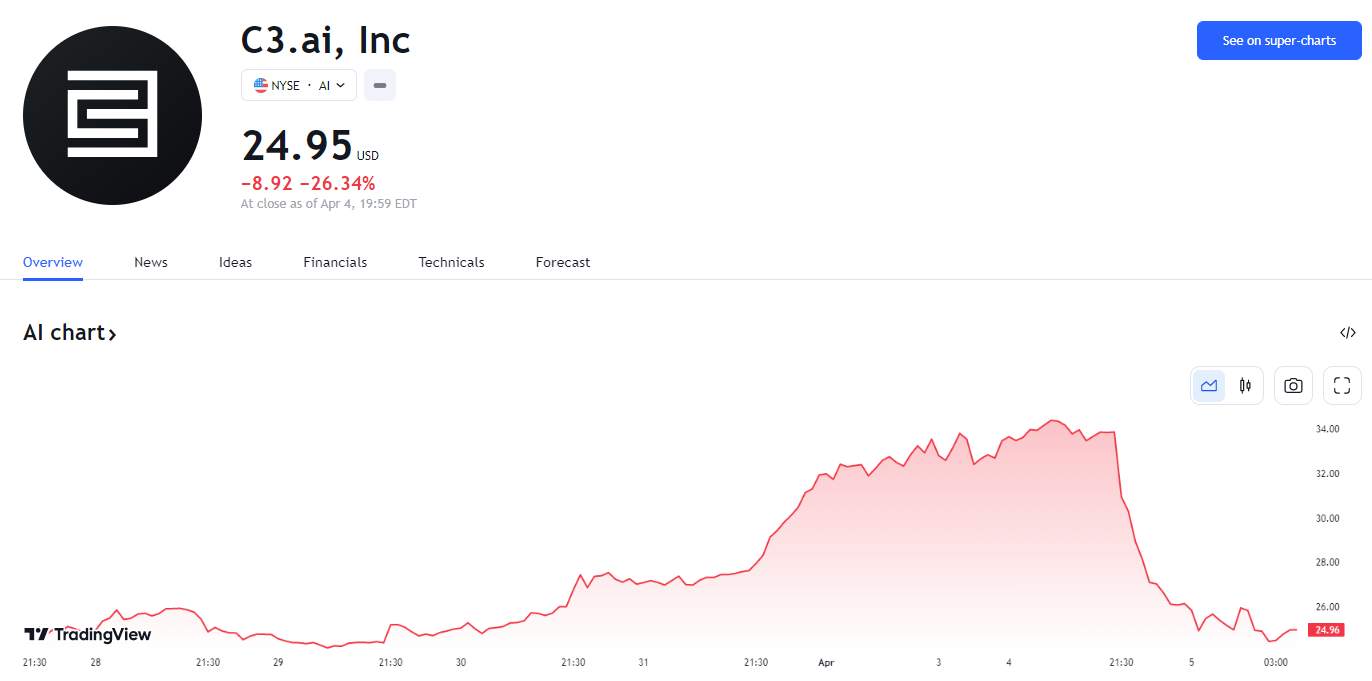Open chart in fullscreen mode
The height and width of the screenshot is (681, 1372).
click(1342, 385)
